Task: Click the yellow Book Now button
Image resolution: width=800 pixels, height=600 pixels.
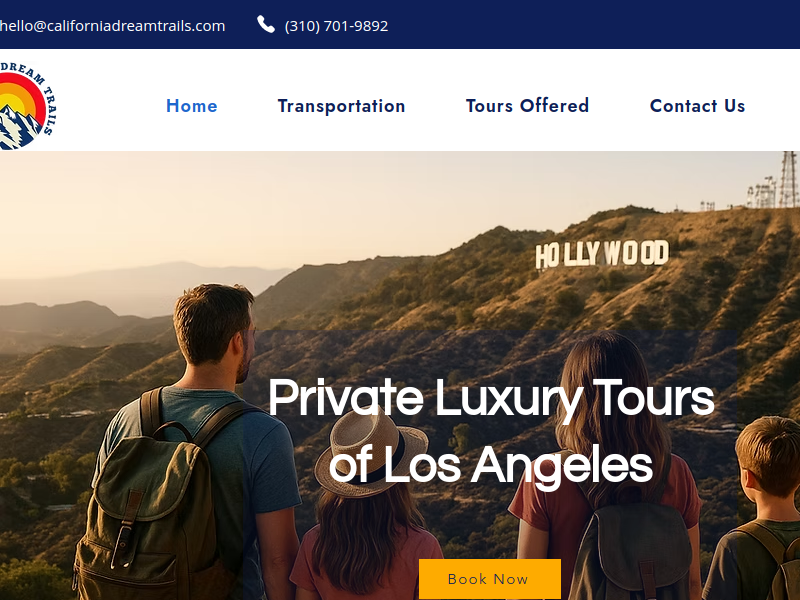Action: (x=490, y=579)
